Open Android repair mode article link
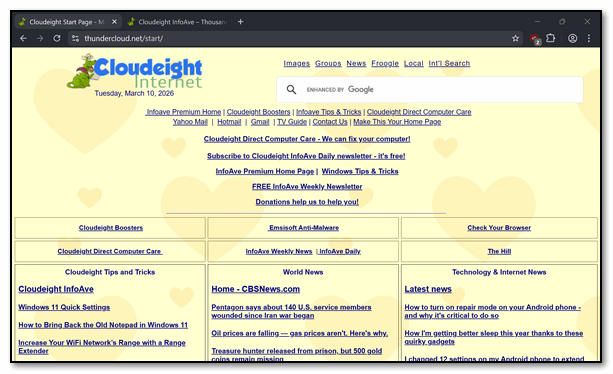 (493, 311)
